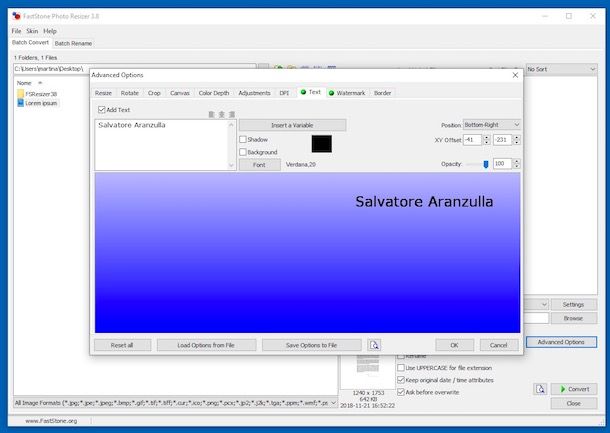Image resolution: width=610 pixels, height=433 pixels.
Task: Click the green play icon on the Convert button
Action: [x=563, y=389]
